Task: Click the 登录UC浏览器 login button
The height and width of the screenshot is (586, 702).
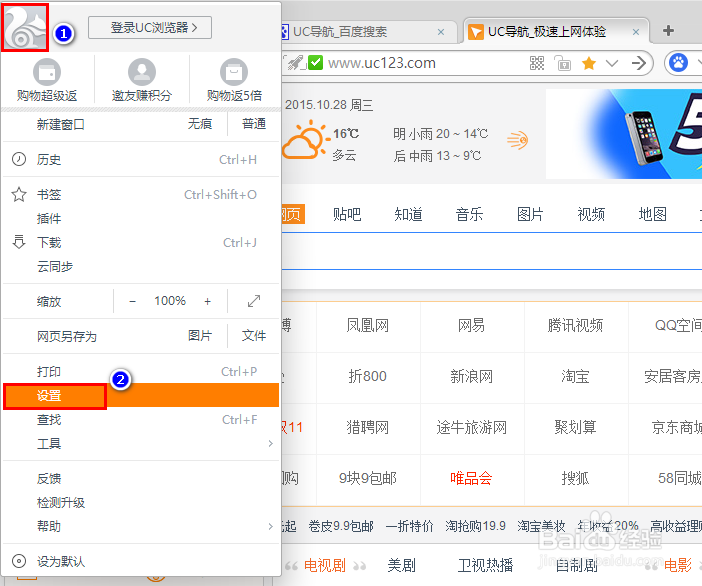Action: [x=150, y=28]
